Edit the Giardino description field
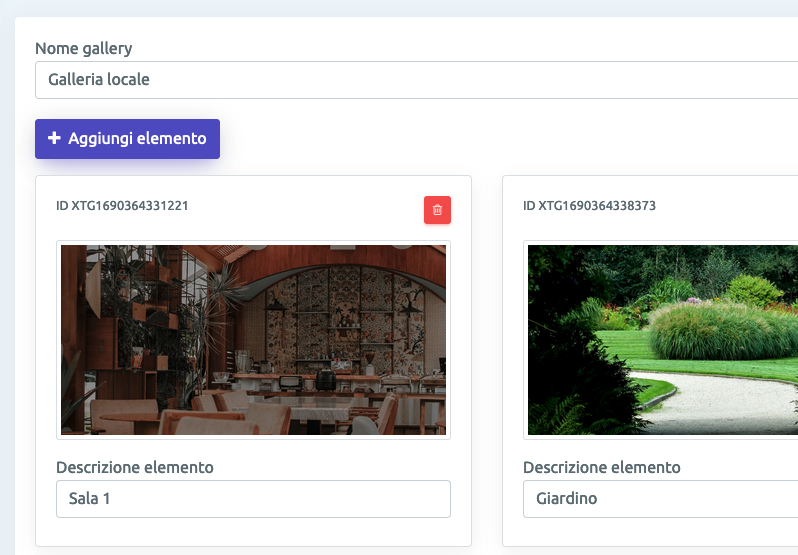The image size is (798, 555). tap(661, 499)
